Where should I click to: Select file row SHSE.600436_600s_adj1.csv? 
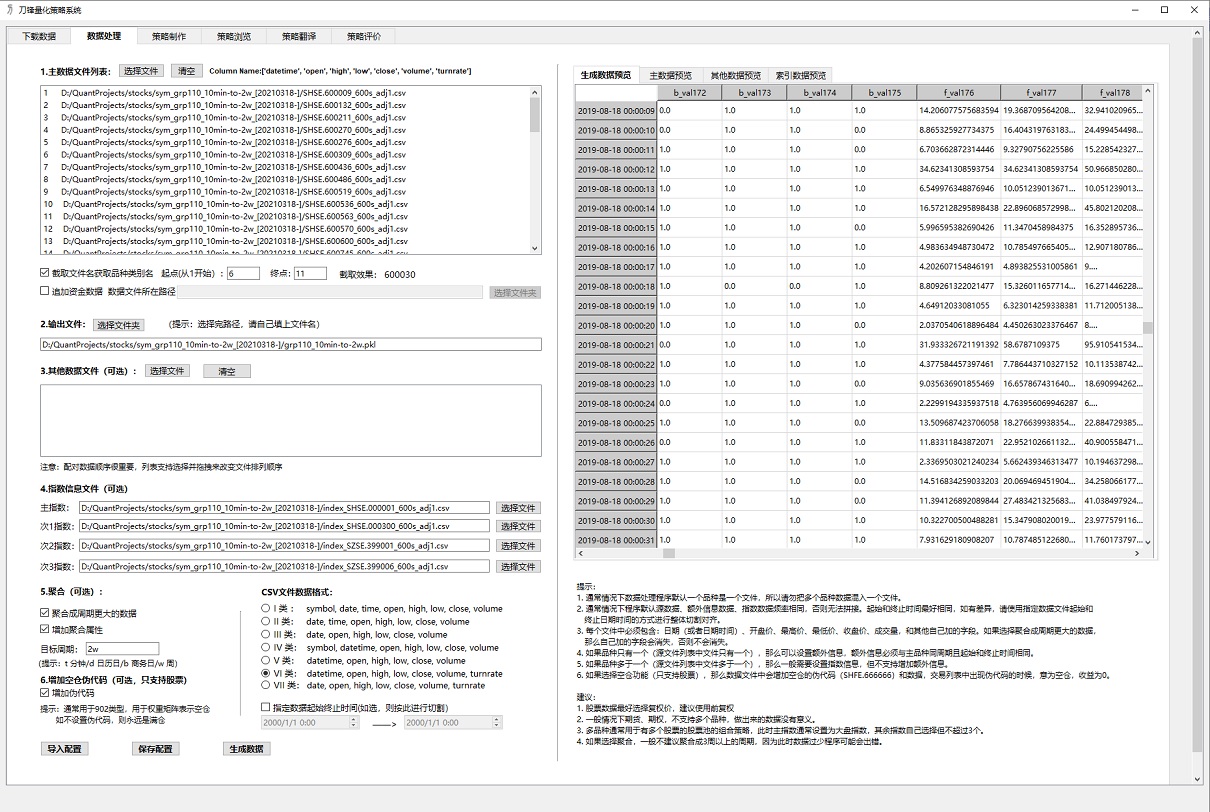(x=284, y=167)
